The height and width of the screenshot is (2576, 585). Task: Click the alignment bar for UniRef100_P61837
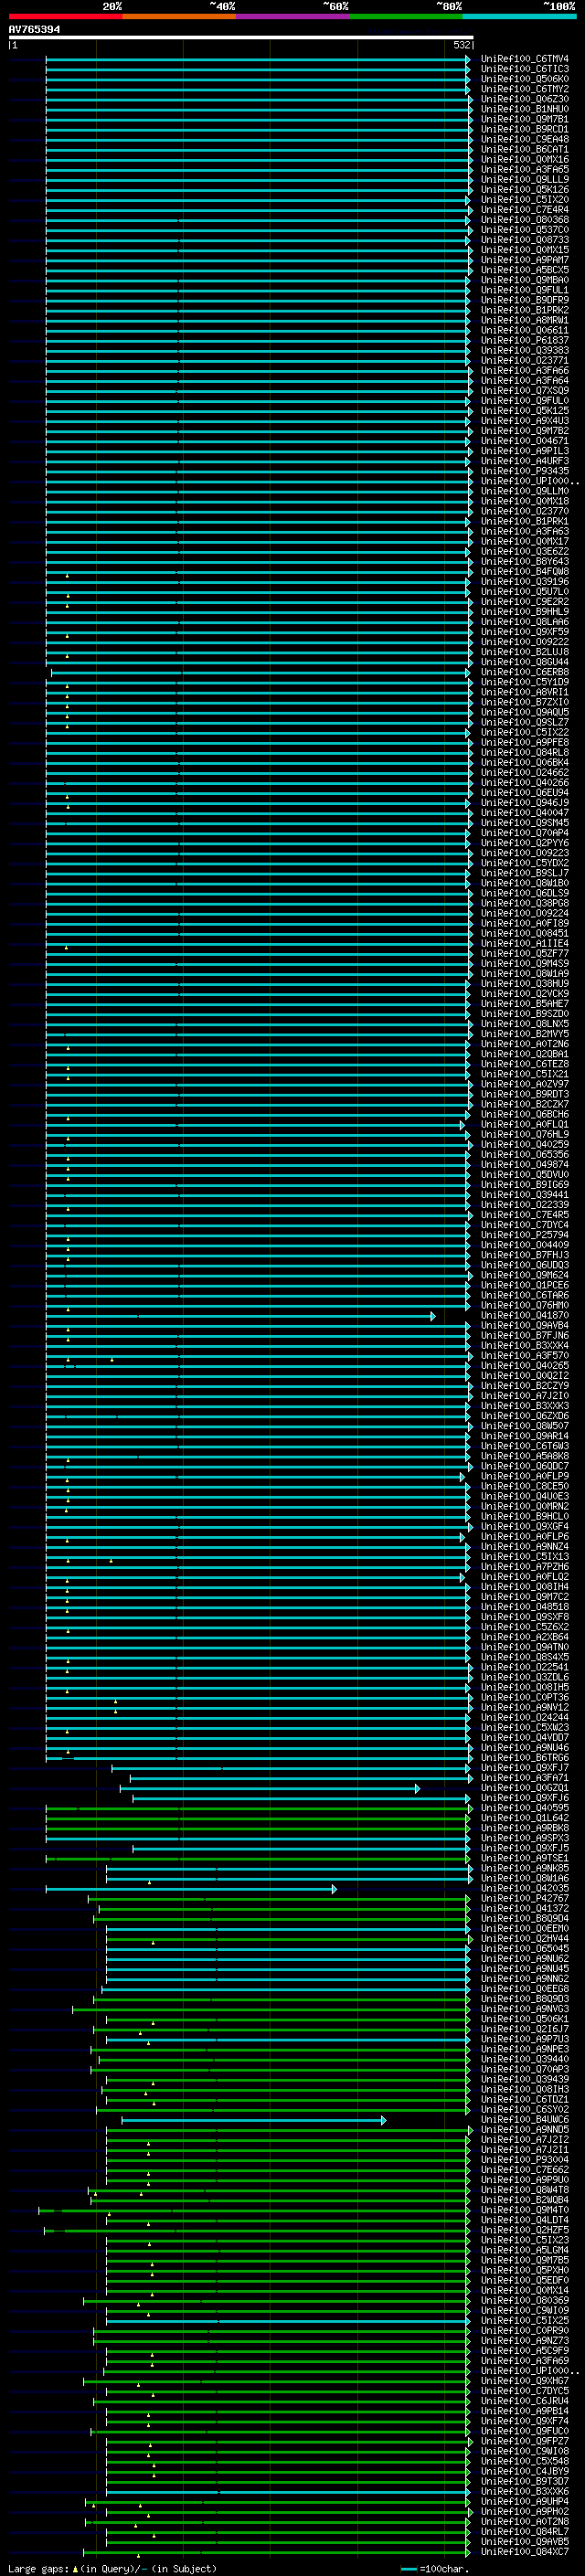258,340
